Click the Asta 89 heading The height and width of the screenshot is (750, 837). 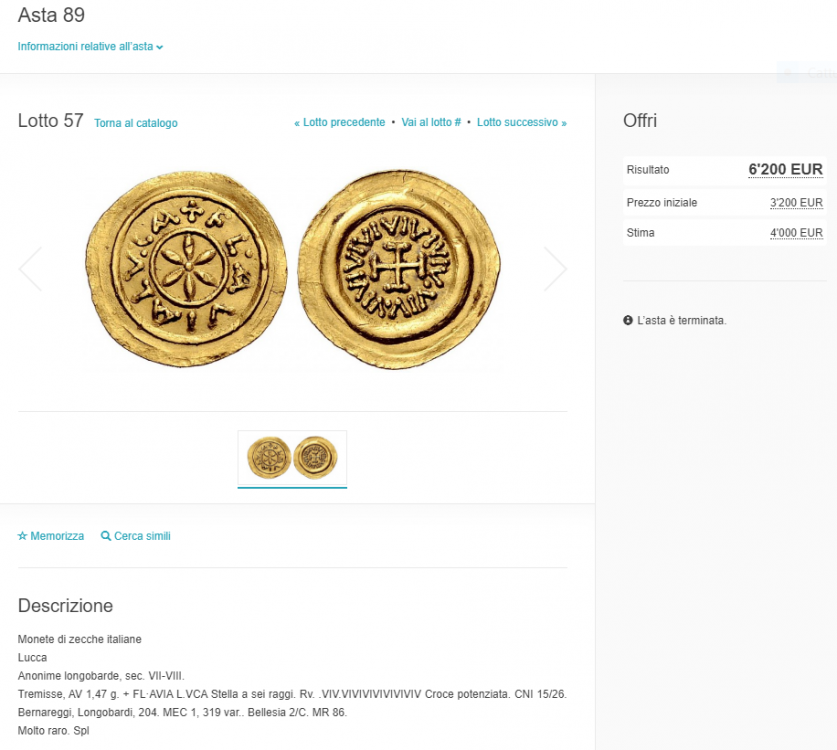coord(51,15)
